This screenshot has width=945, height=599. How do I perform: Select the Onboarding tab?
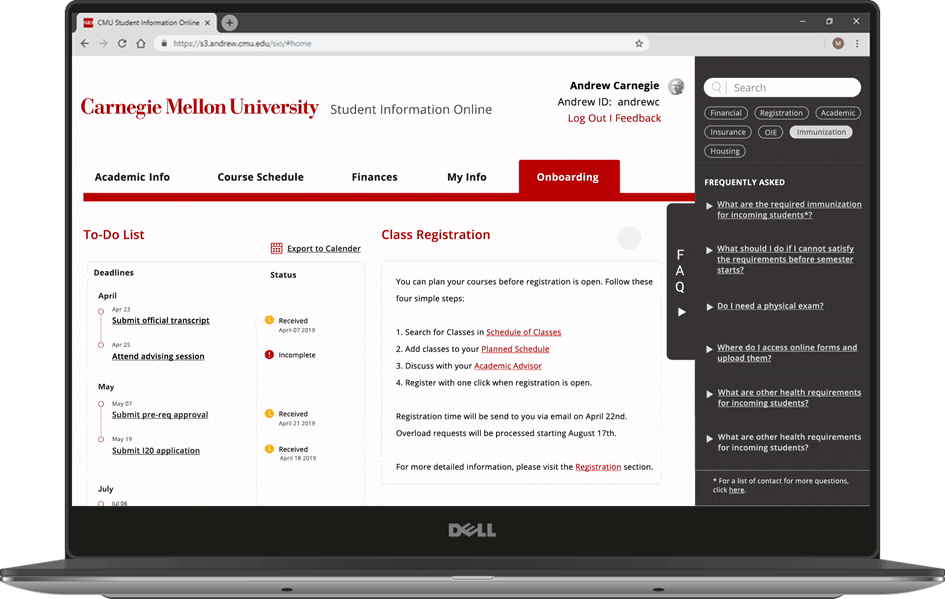point(569,177)
